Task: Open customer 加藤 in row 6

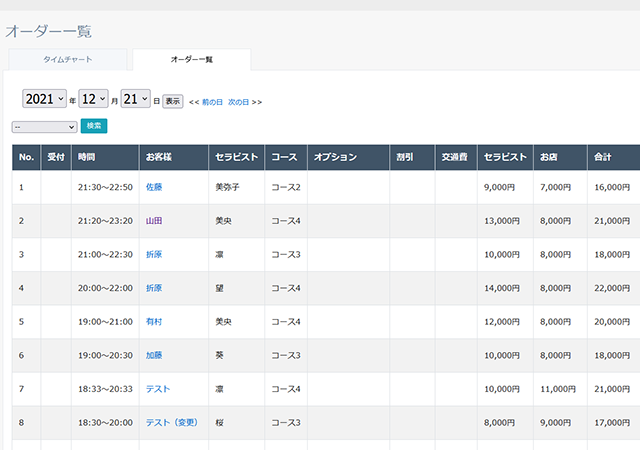Action: (x=154, y=355)
